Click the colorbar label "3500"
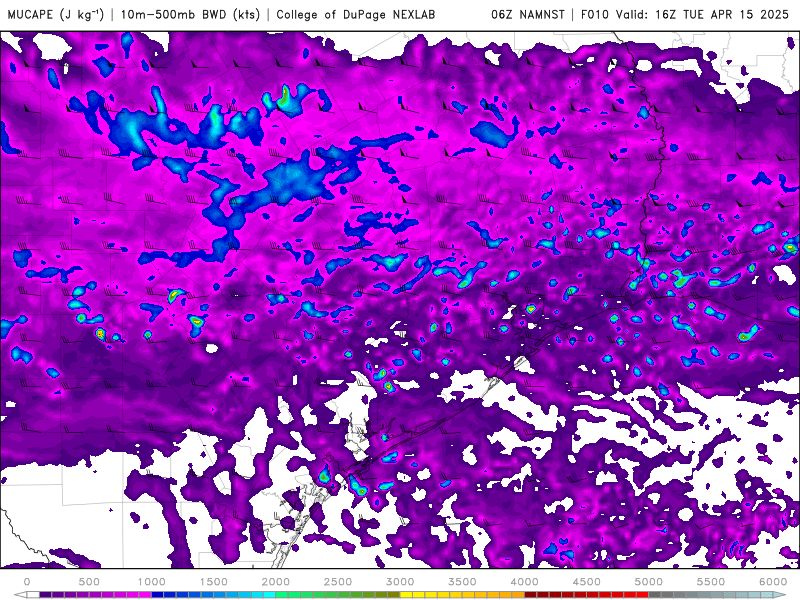The width and height of the screenshot is (800, 600). 462,582
